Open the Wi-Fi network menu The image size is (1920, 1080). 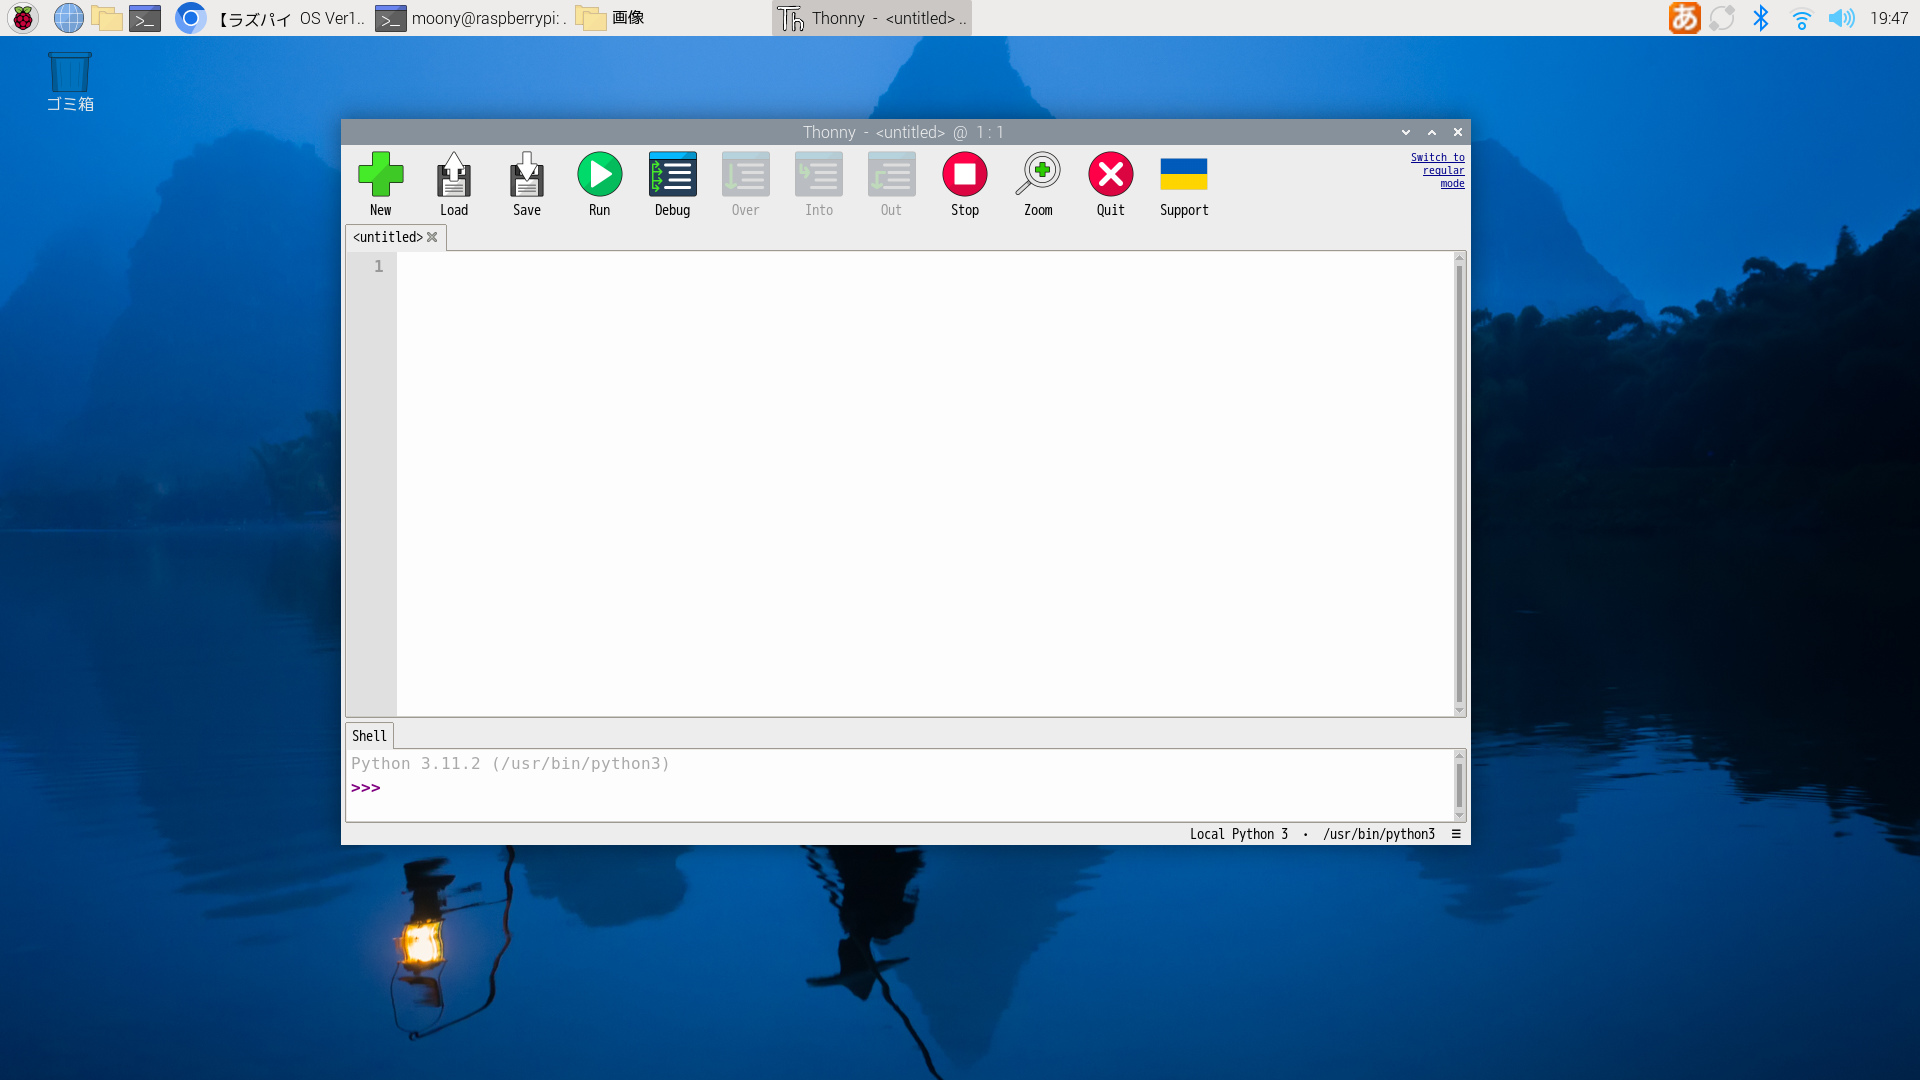tap(1801, 18)
